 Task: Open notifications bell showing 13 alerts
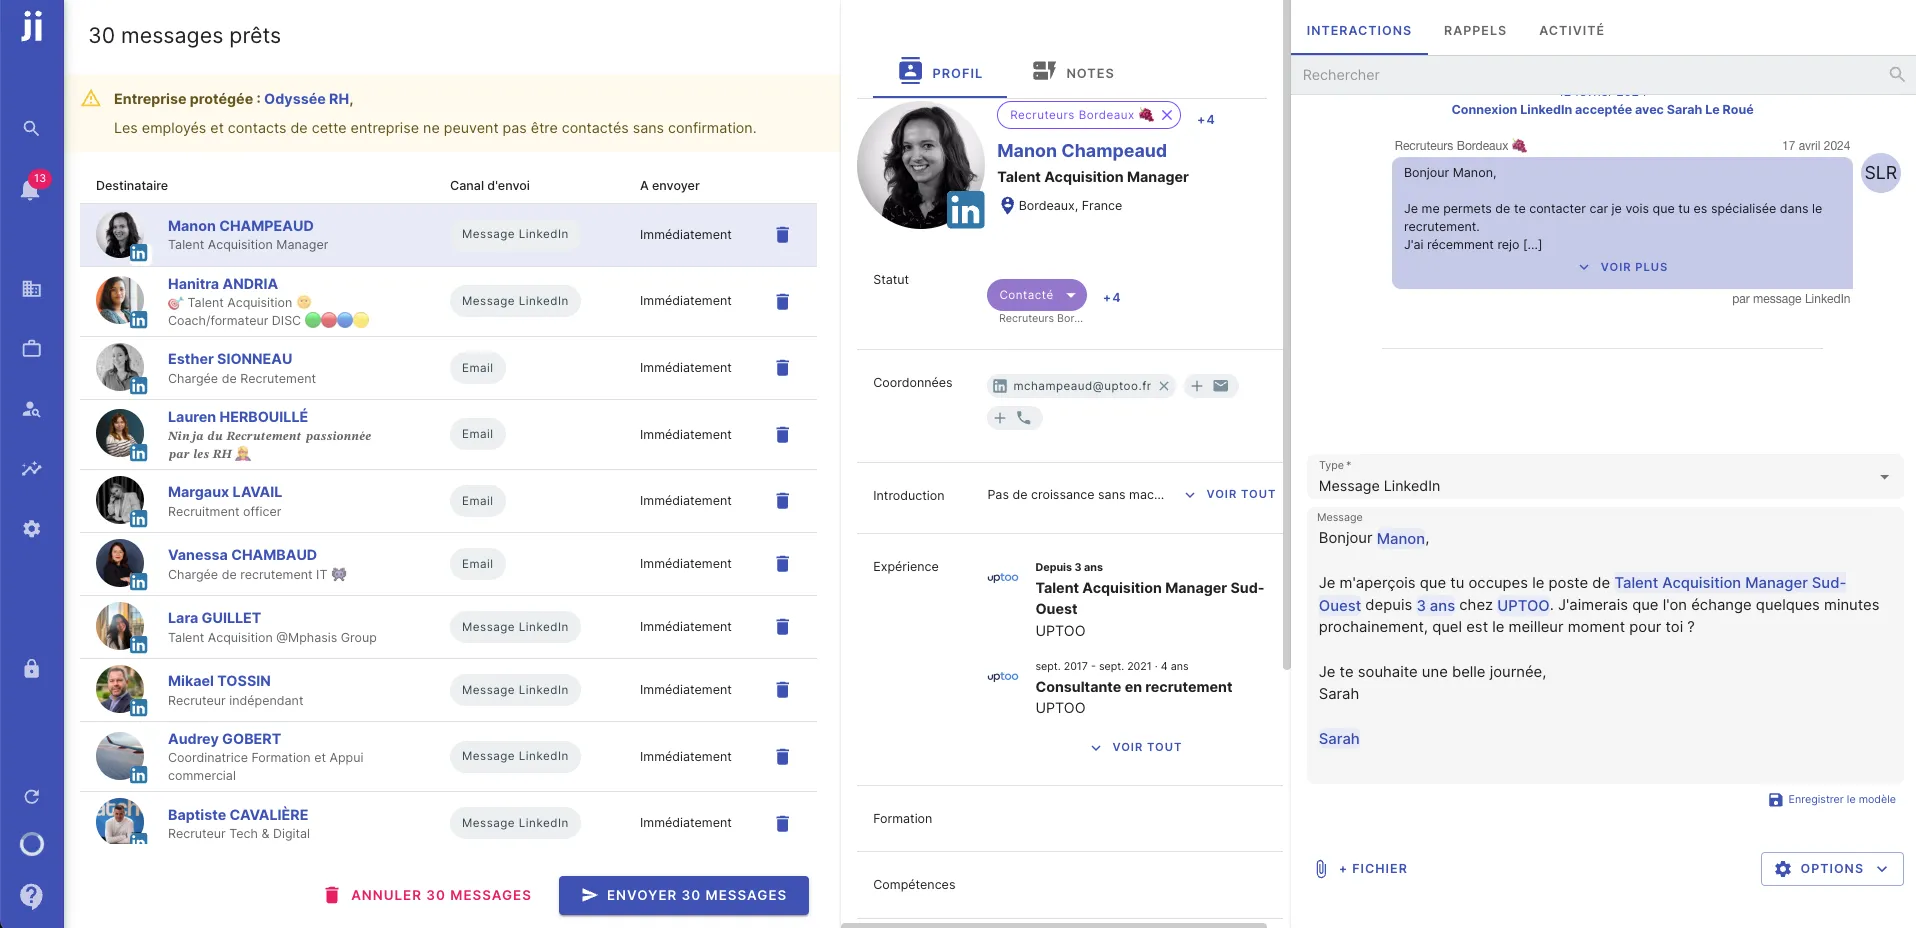[31, 192]
